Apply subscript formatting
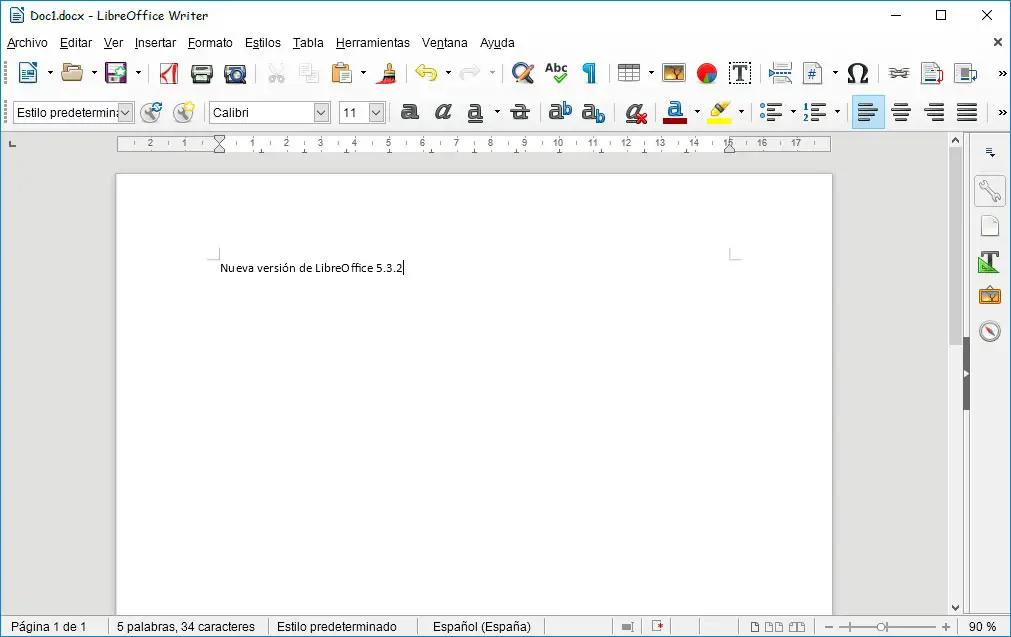 pos(593,113)
